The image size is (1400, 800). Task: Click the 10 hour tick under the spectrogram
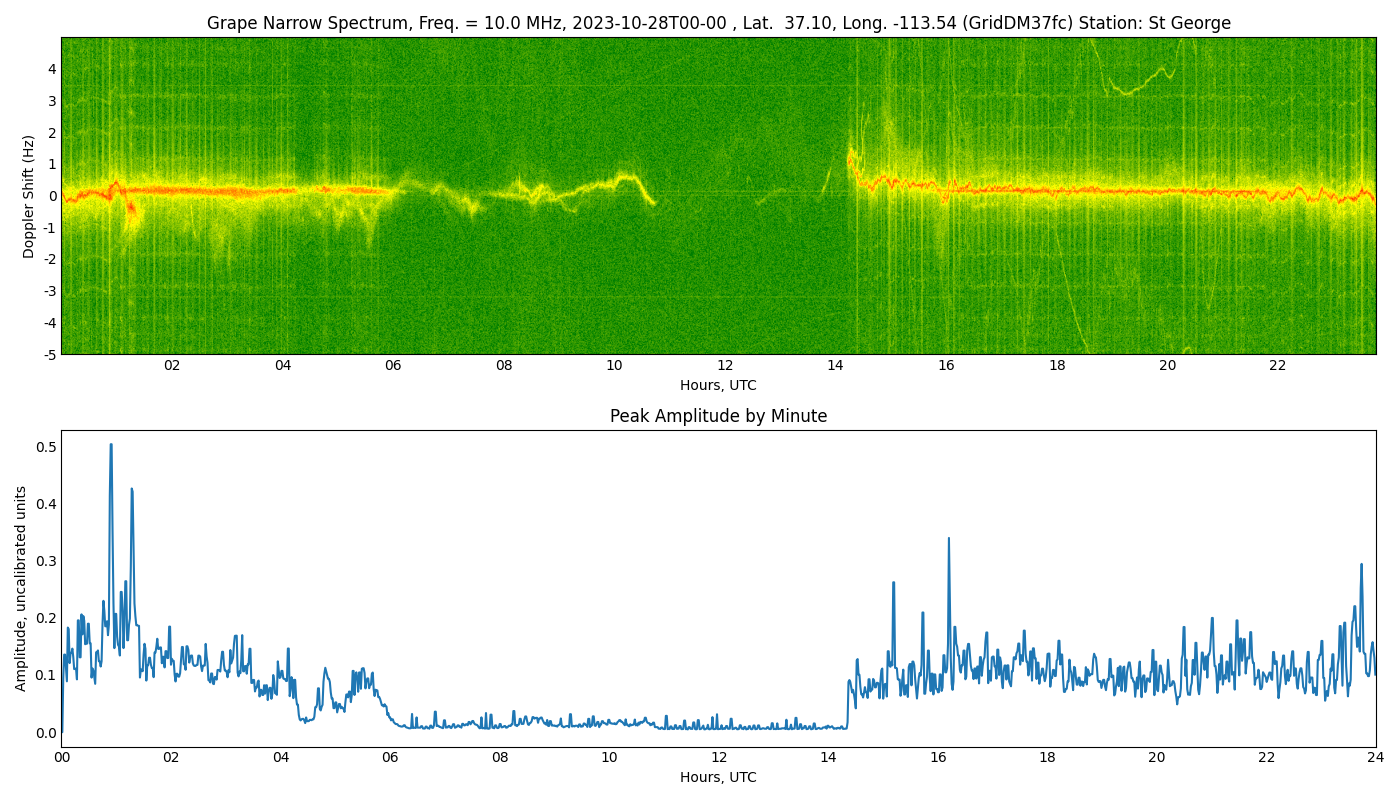[x=614, y=366]
